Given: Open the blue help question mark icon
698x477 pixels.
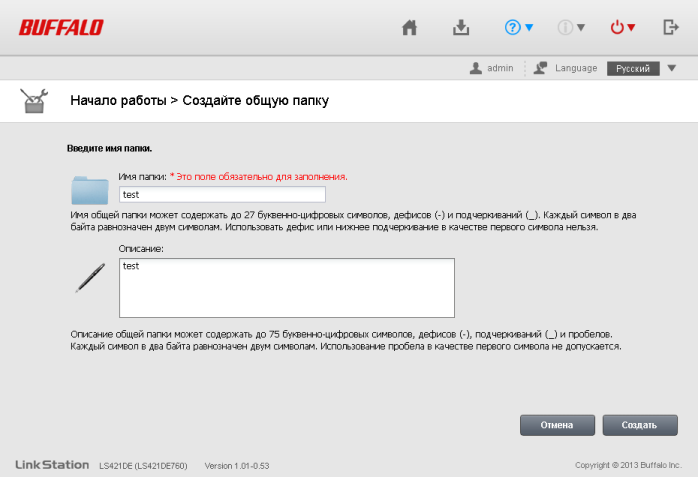Looking at the screenshot, I should click(x=512, y=28).
